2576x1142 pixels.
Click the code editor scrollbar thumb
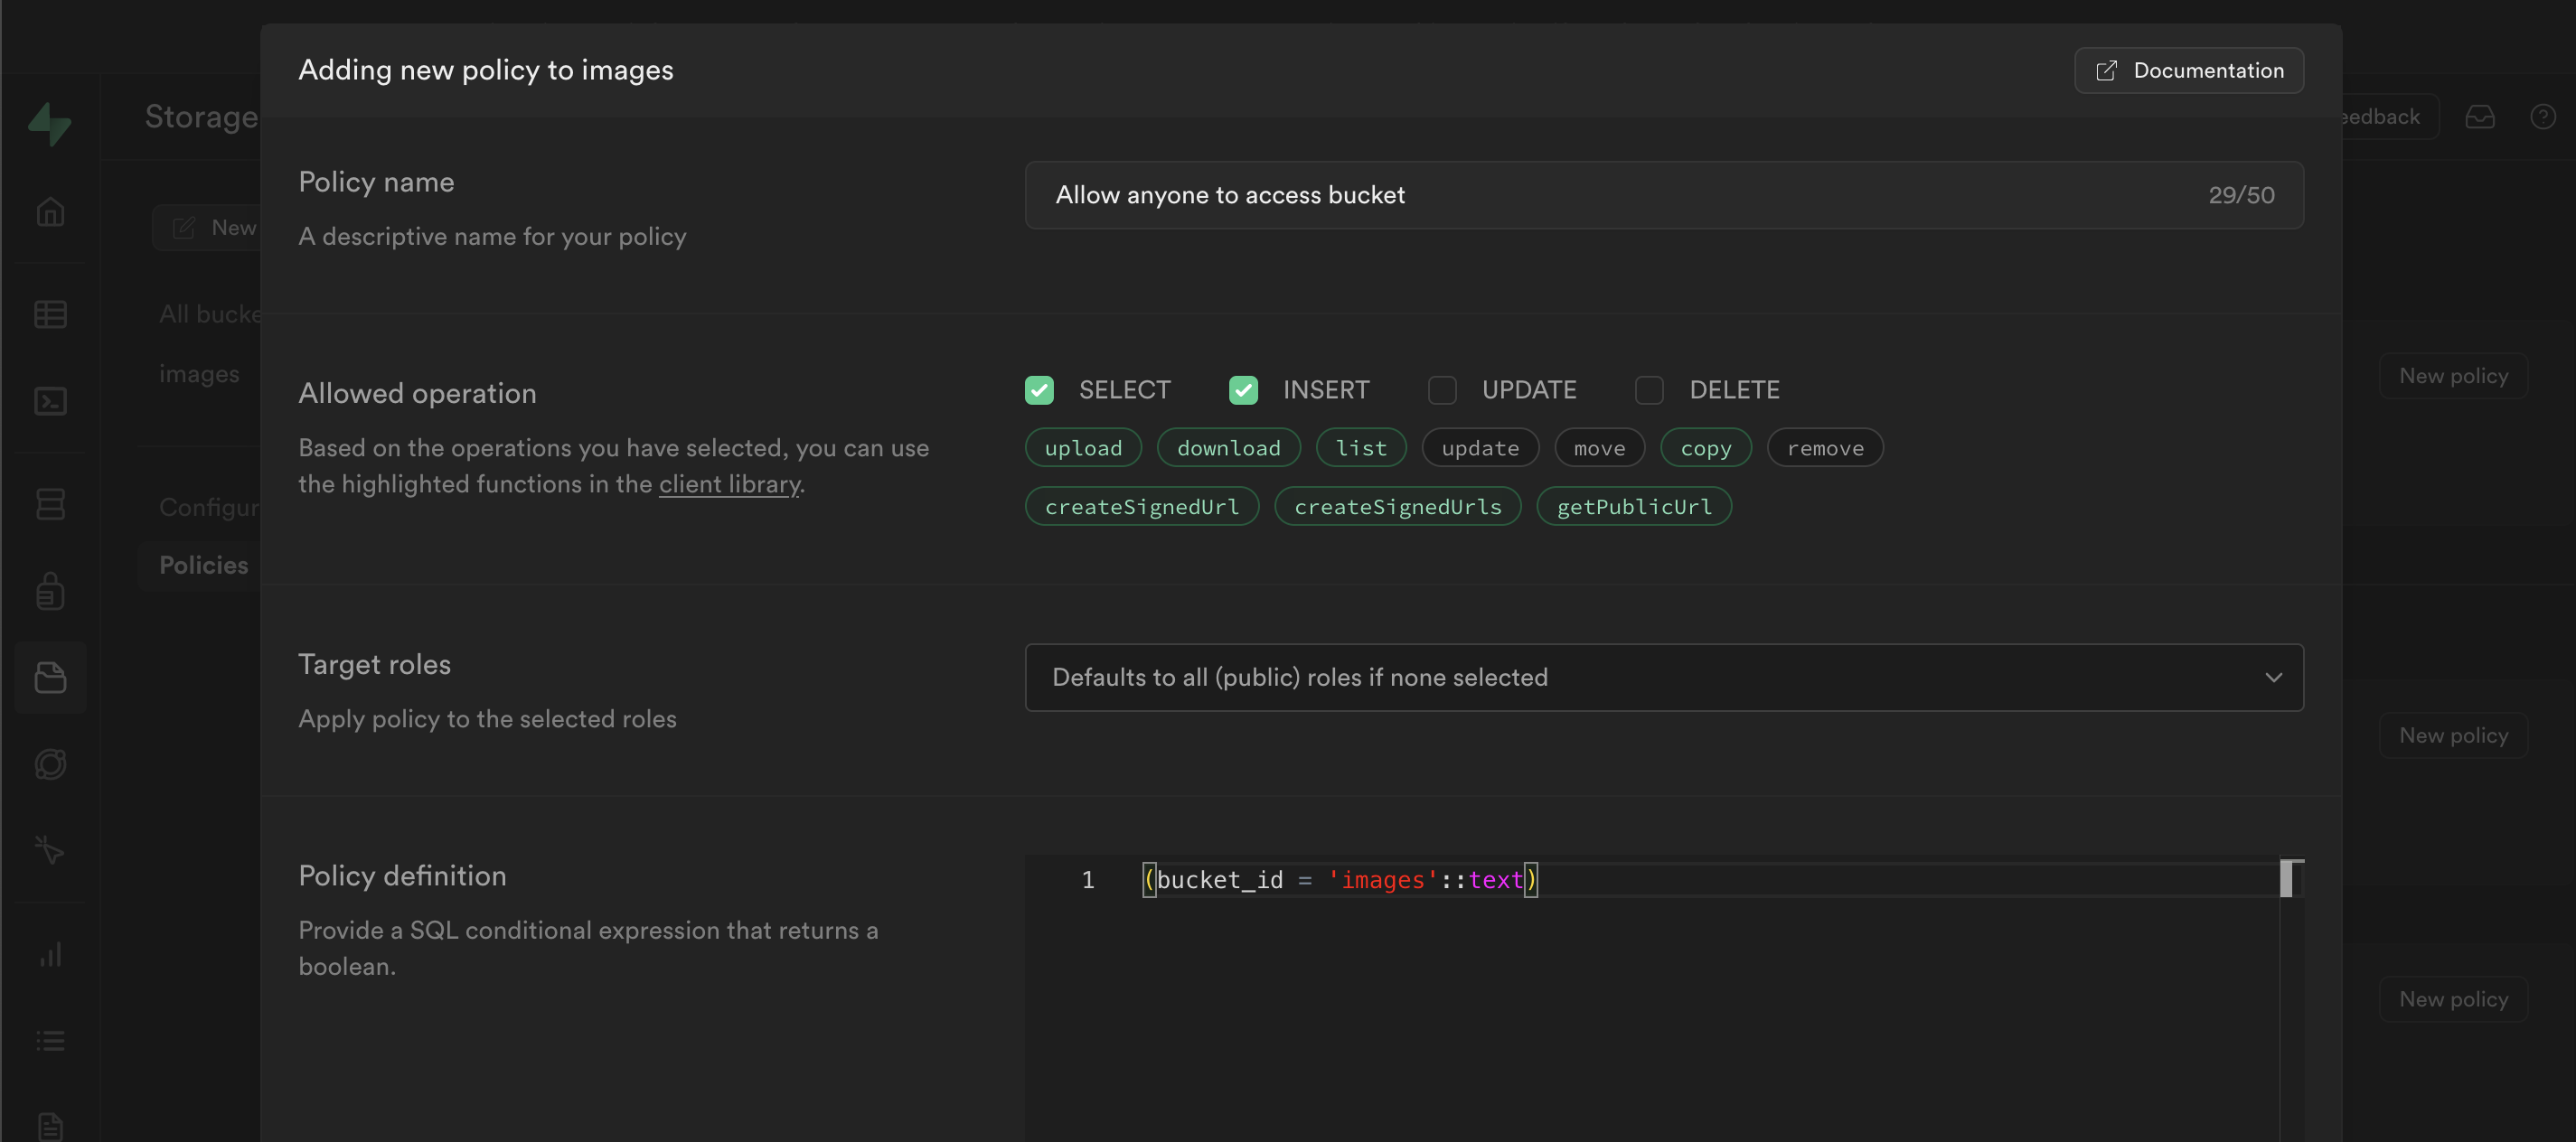2285,878
